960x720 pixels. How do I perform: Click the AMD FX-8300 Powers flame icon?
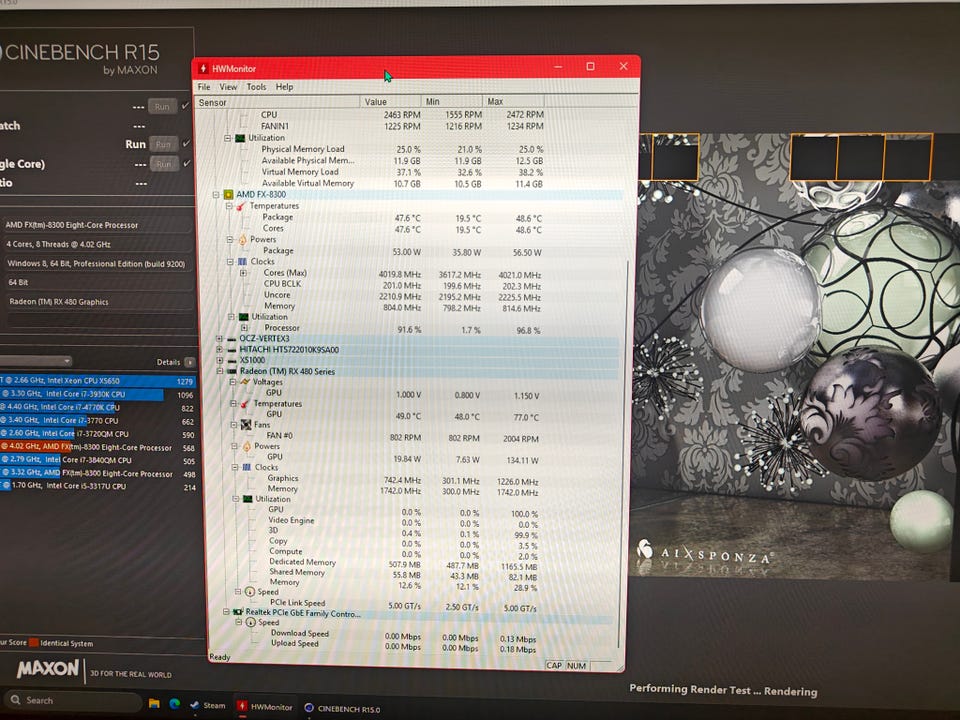(x=241, y=240)
